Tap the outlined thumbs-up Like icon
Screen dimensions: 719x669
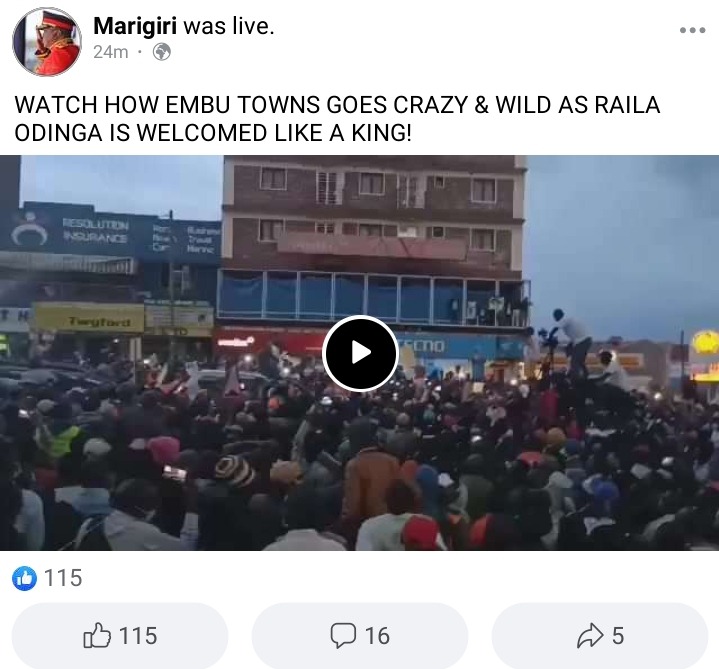point(97,635)
